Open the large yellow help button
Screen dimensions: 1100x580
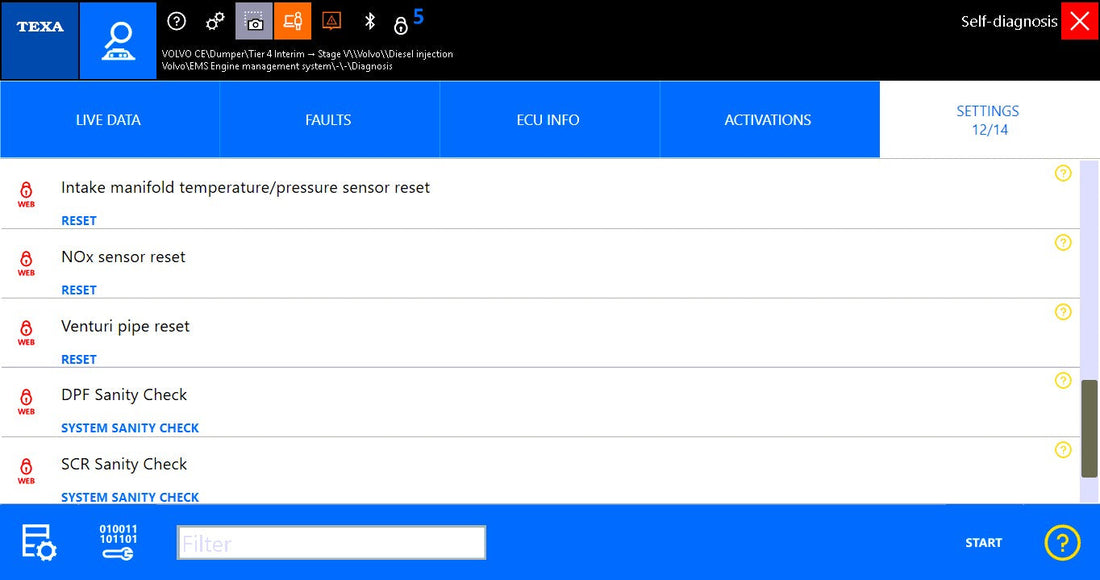[x=1062, y=543]
